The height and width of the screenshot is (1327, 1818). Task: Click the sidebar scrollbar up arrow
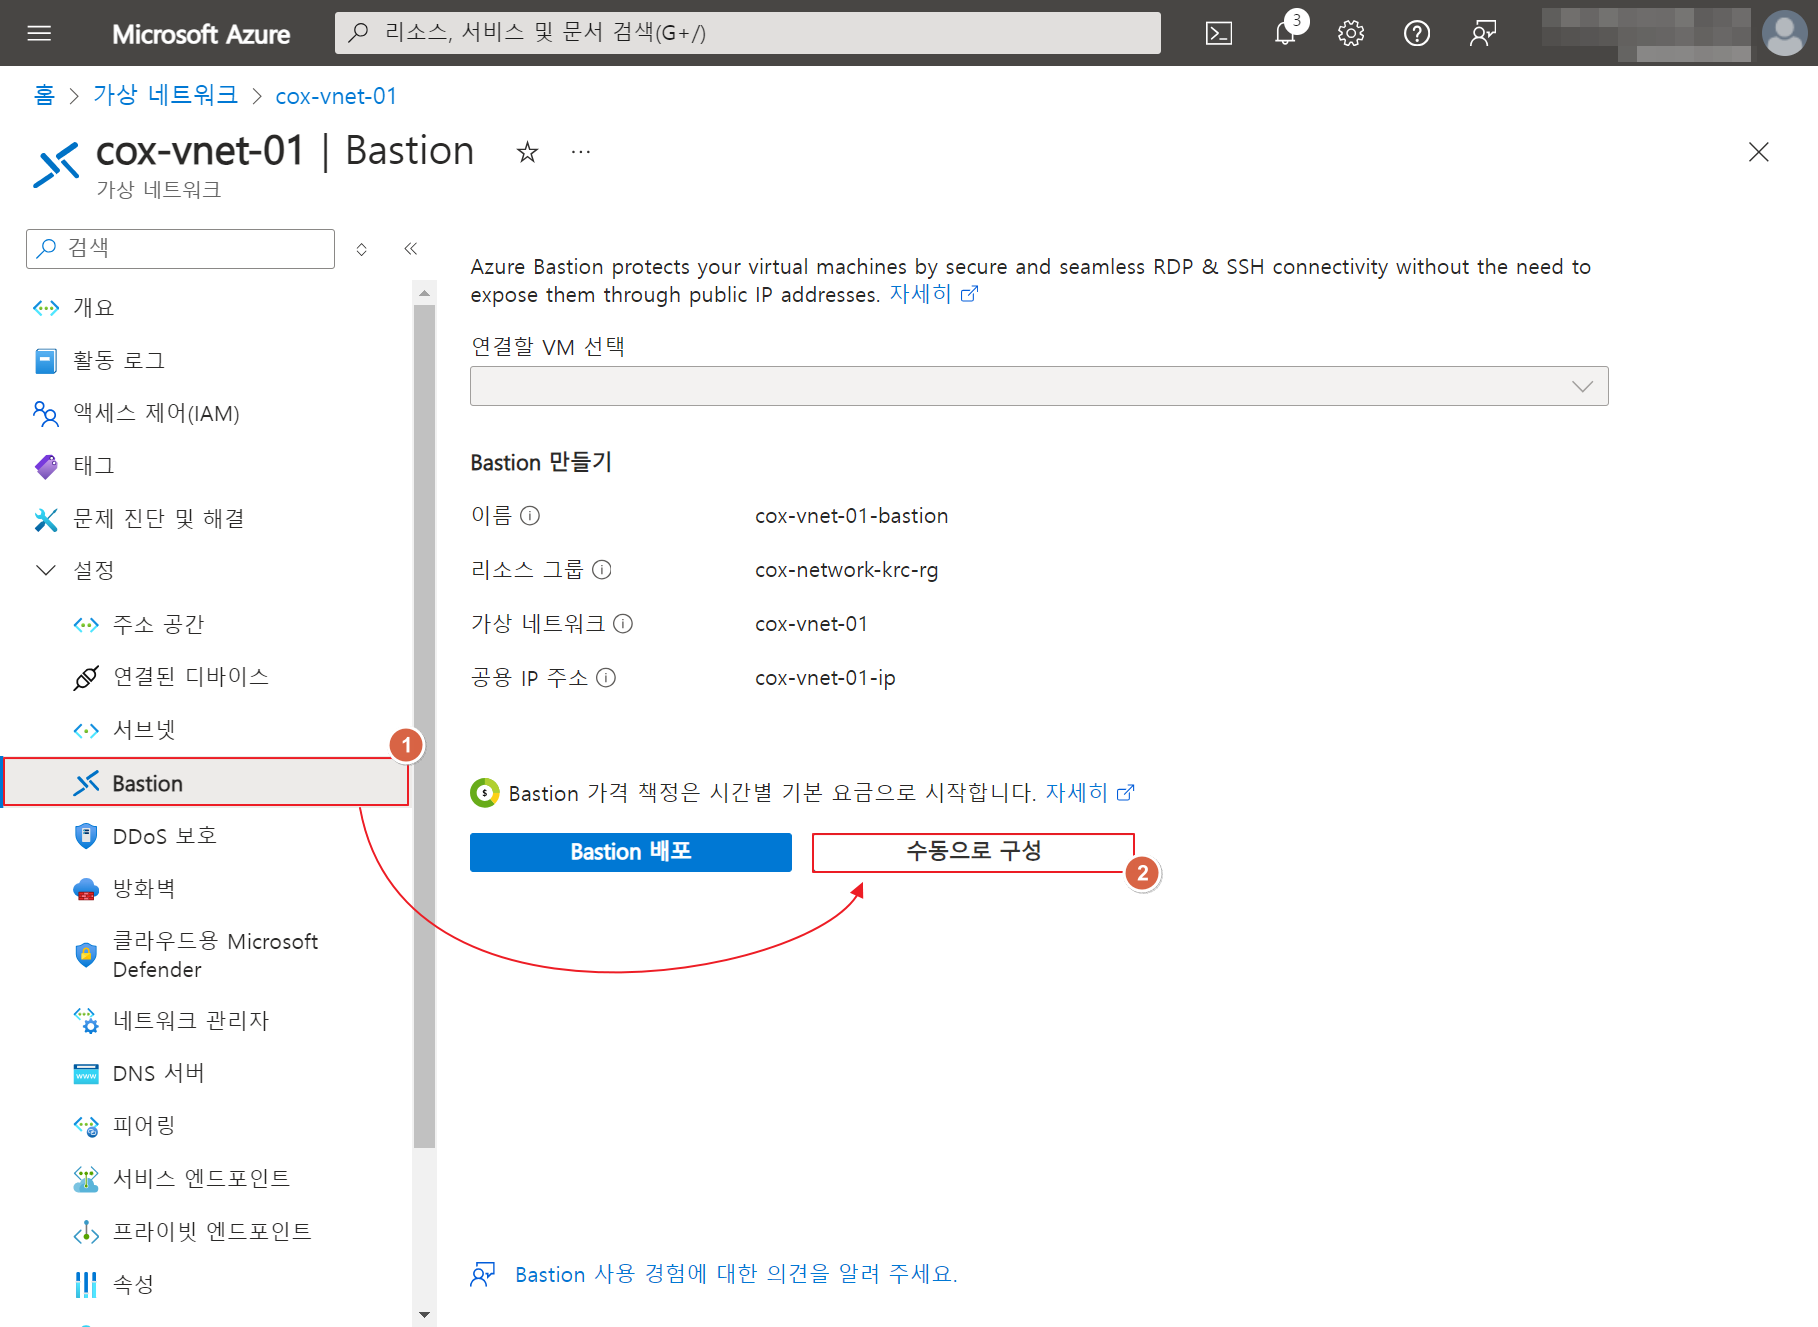click(x=424, y=293)
